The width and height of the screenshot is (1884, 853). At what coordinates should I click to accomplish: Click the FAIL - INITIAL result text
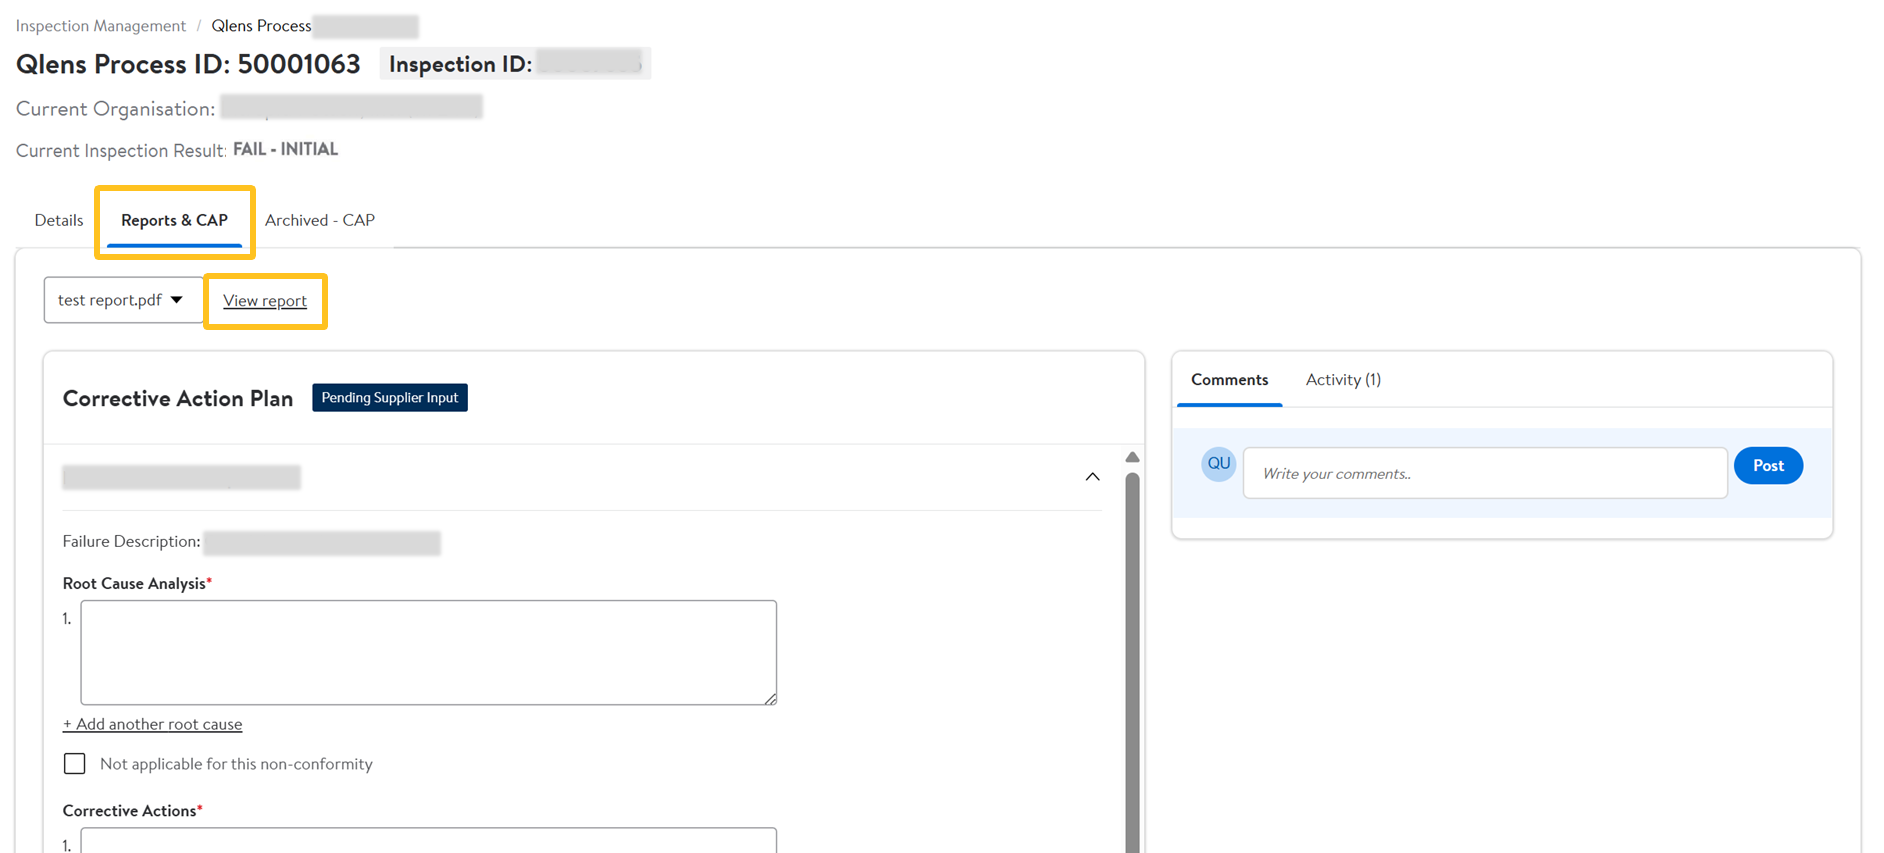285,149
